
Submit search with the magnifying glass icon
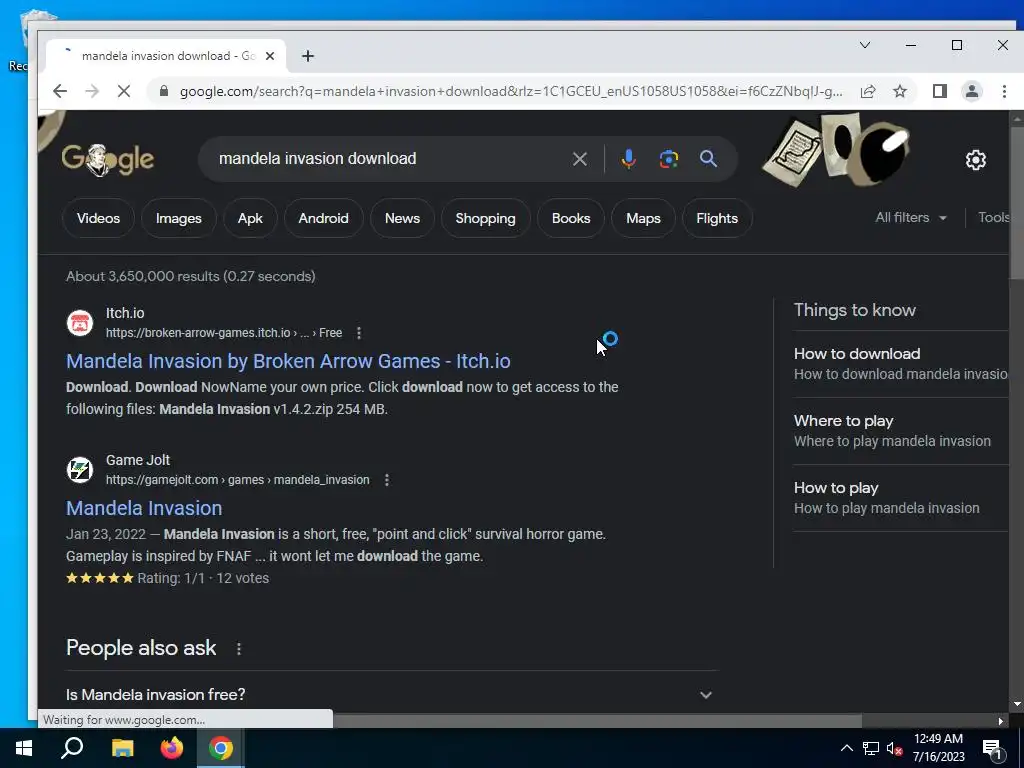pyautogui.click(x=709, y=159)
